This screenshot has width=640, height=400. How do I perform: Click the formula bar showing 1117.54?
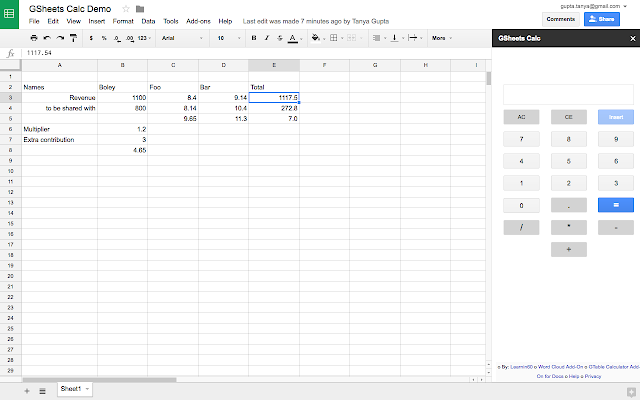256,53
